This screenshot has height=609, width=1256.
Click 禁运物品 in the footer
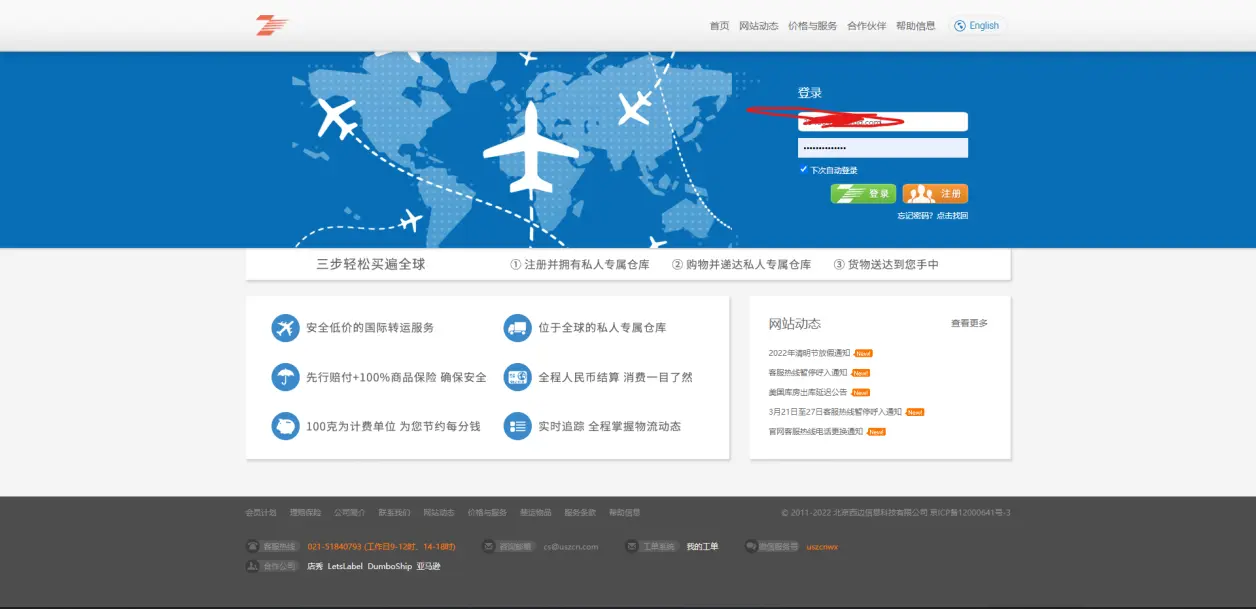click(535, 513)
